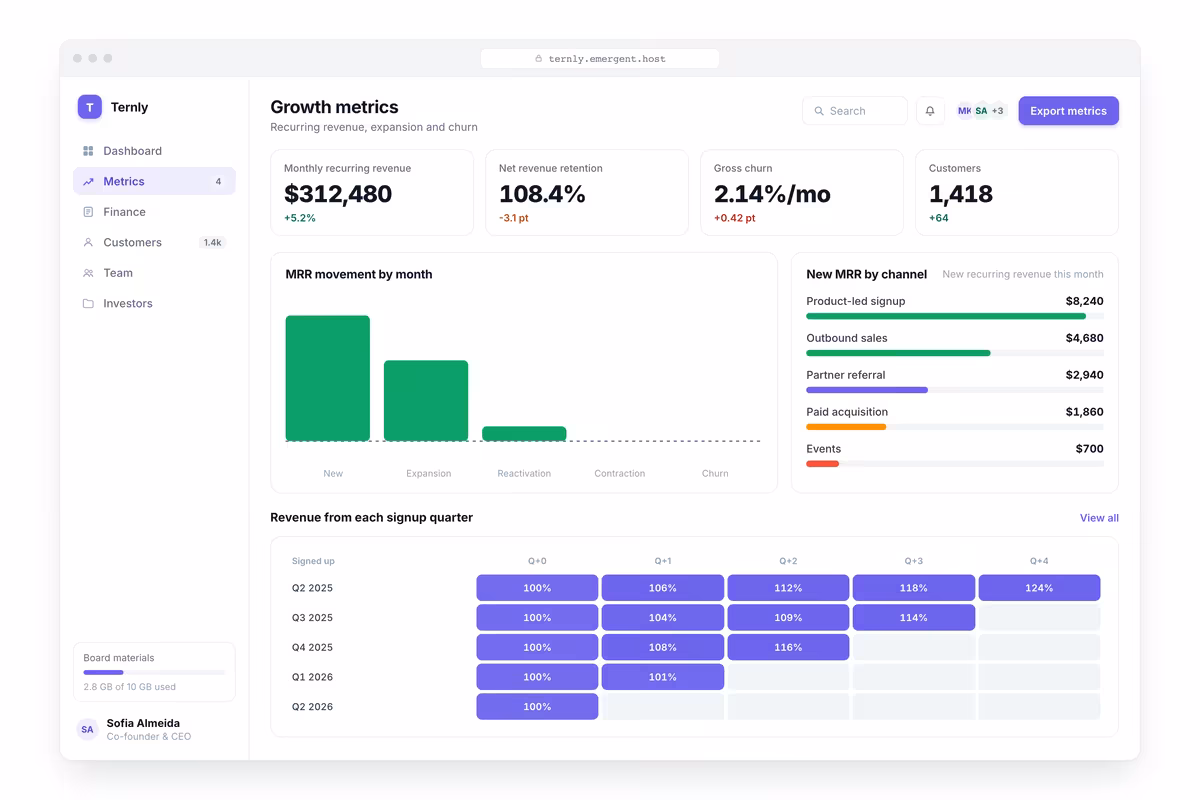
Task: Click the SA avatar in the header
Action: pyautogui.click(x=981, y=111)
